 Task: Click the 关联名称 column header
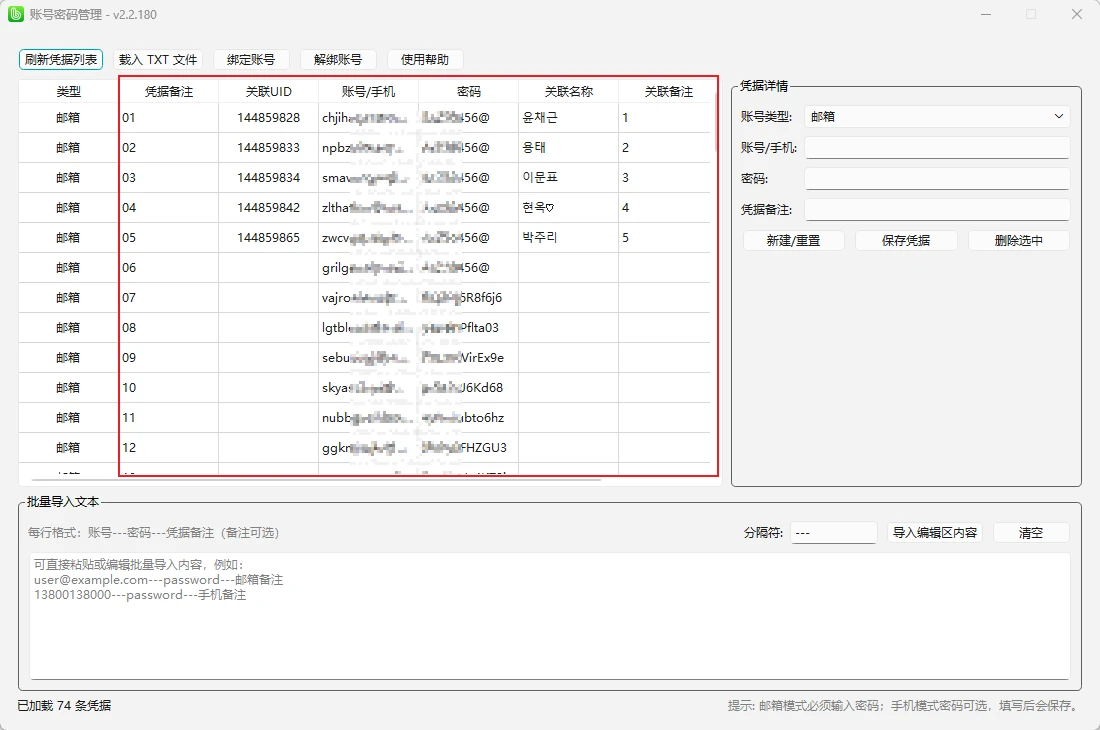[x=569, y=91]
